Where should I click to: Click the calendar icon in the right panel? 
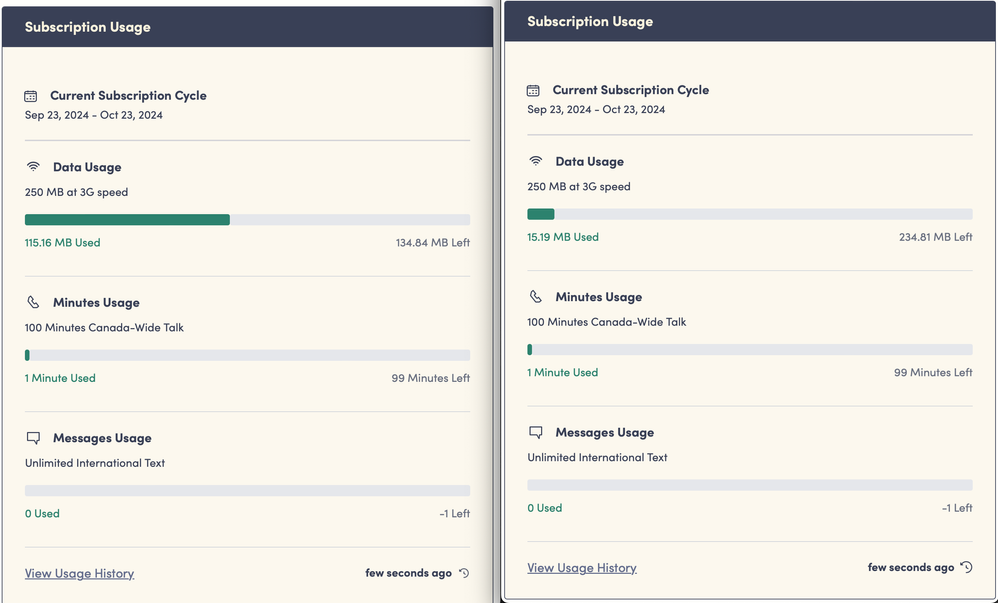(x=534, y=90)
